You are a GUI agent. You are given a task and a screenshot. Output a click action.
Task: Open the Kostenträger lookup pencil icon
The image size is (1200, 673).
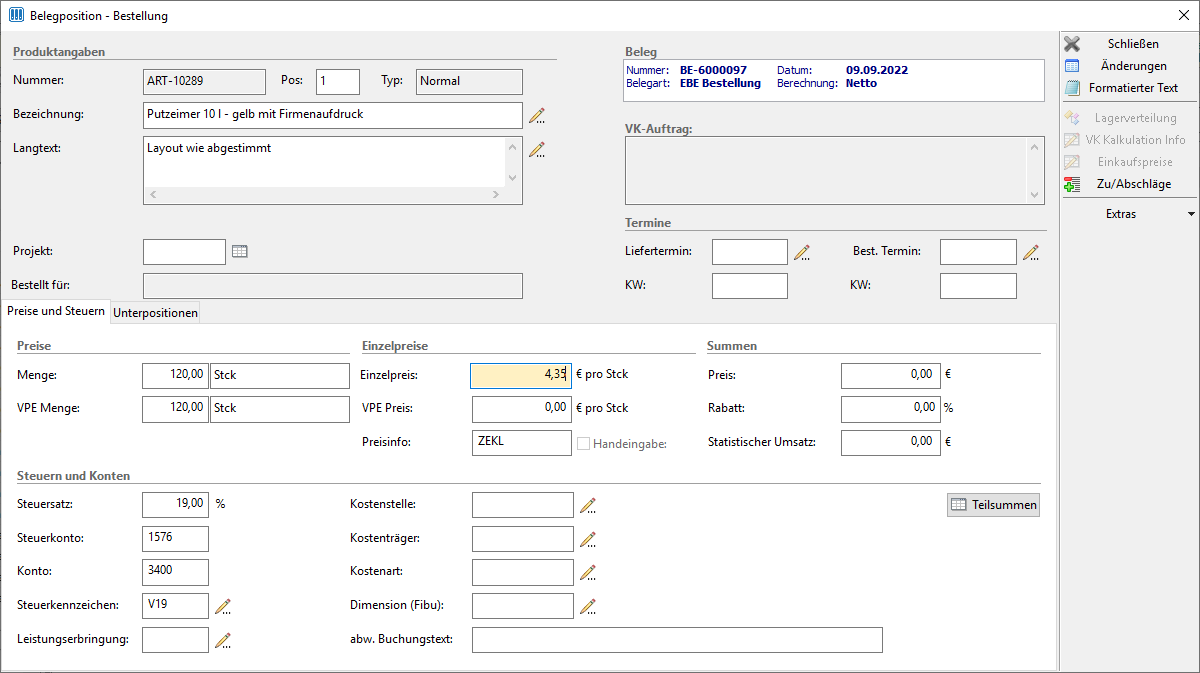pyautogui.click(x=588, y=539)
